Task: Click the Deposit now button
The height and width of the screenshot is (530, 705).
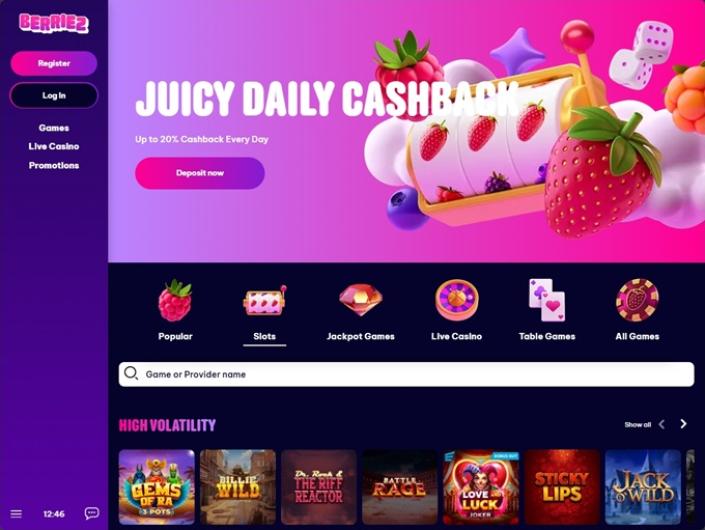Action: click(x=200, y=173)
